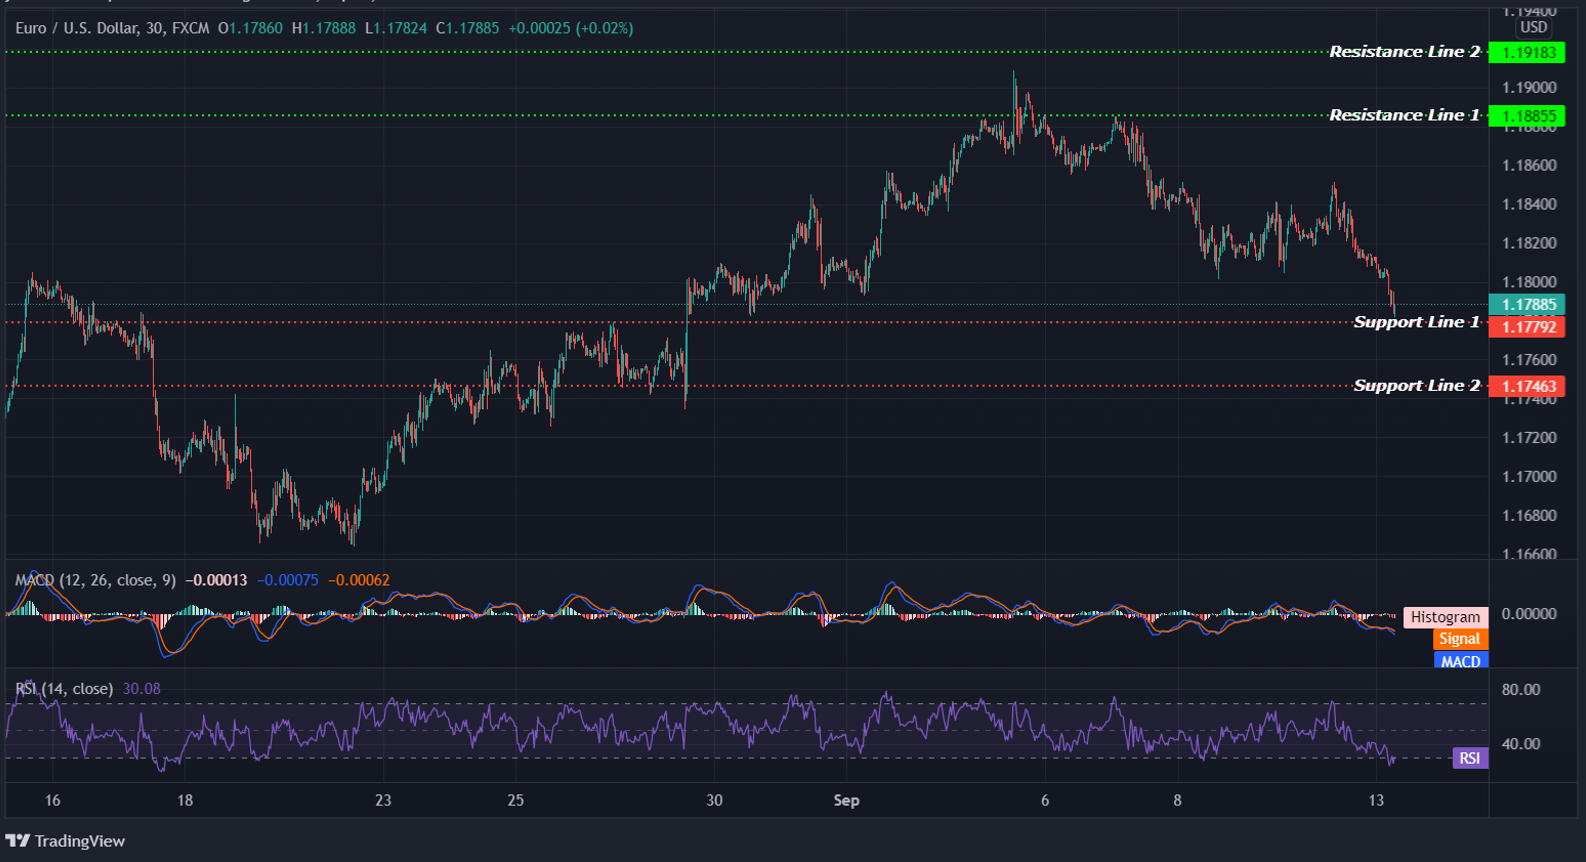
Task: Click the change value +0.00025 (+0.02%)
Action: [x=570, y=28]
